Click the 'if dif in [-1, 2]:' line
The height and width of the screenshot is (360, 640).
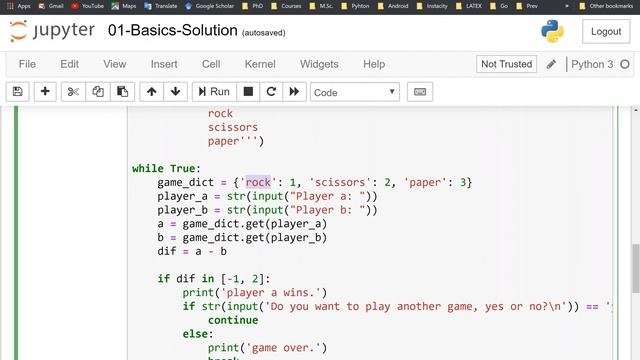click(x=214, y=279)
